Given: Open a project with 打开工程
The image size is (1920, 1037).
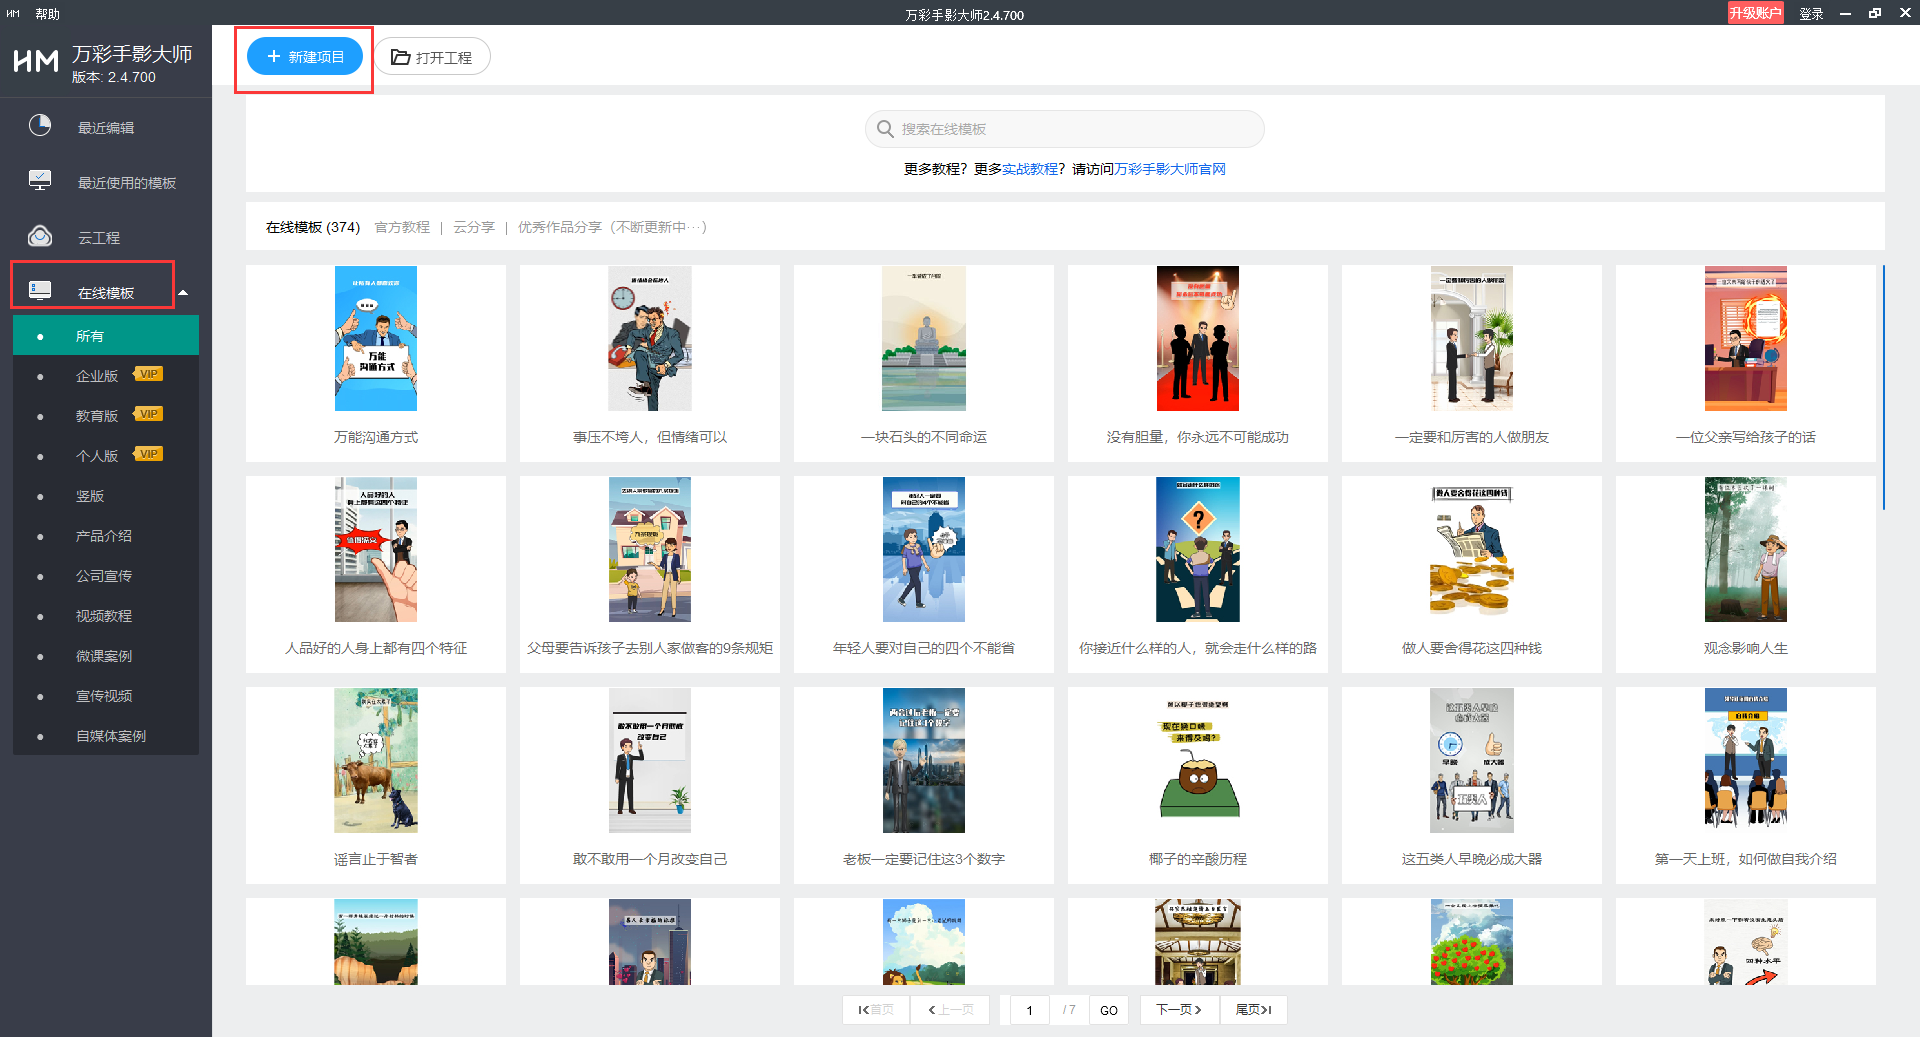Looking at the screenshot, I should pyautogui.click(x=432, y=57).
